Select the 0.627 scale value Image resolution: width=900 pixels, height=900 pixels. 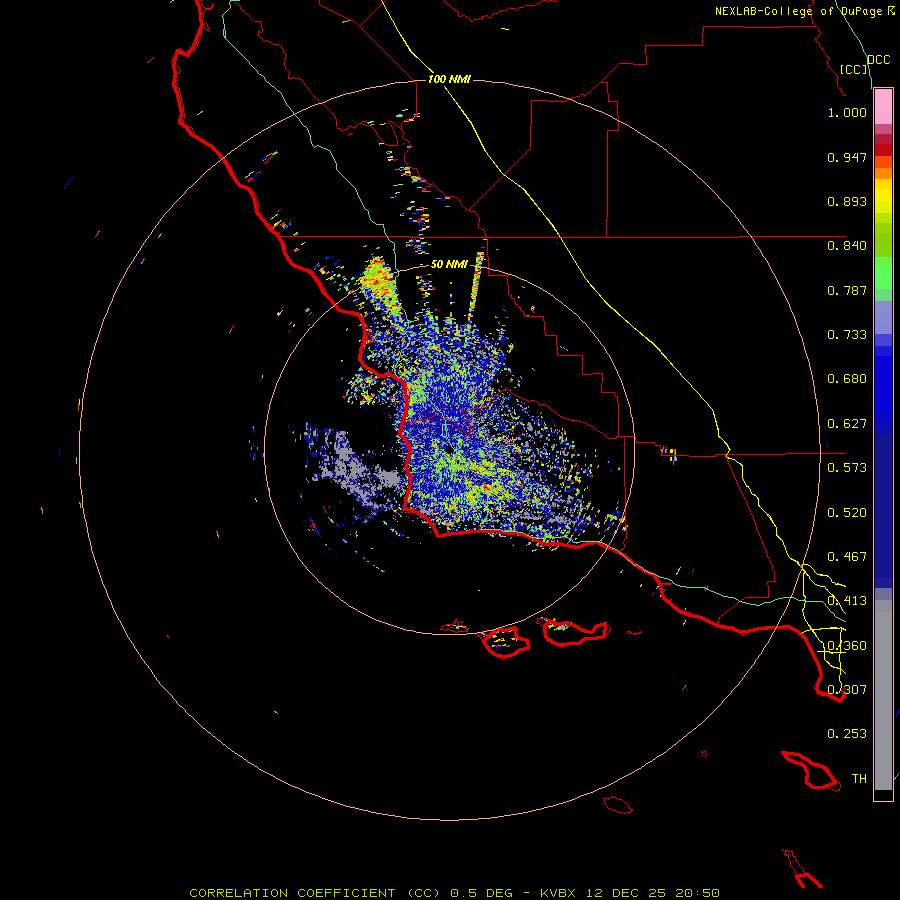pos(847,424)
